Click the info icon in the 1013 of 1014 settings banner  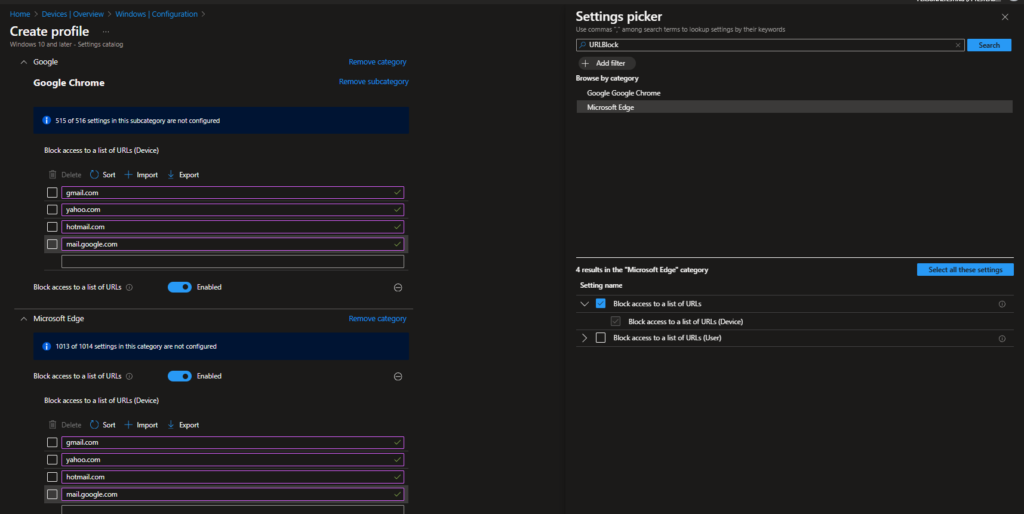[x=46, y=346]
